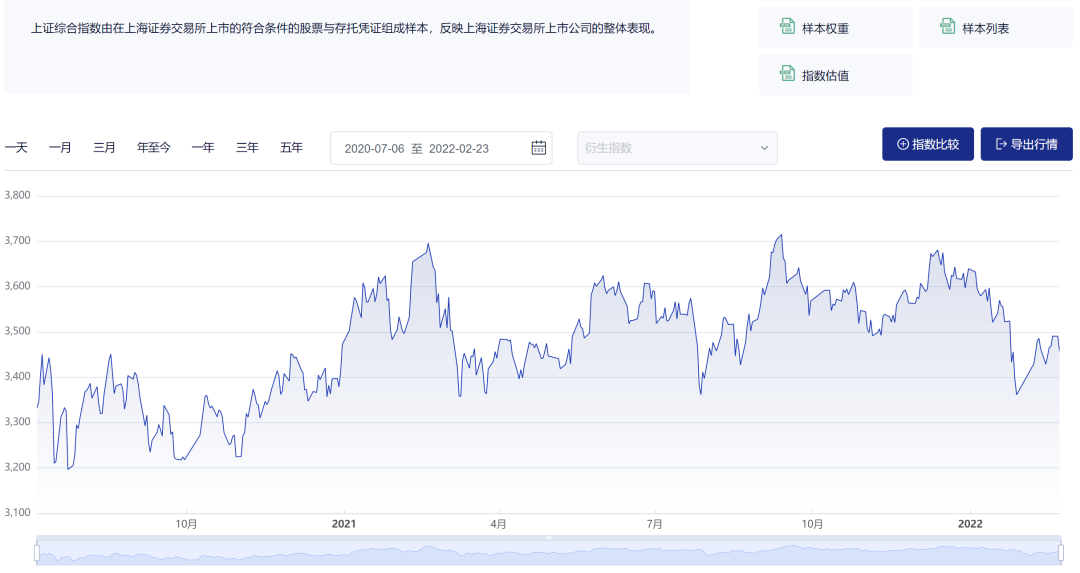The image size is (1080, 573).
Task: Click the 指数比较 button
Action: point(928,144)
